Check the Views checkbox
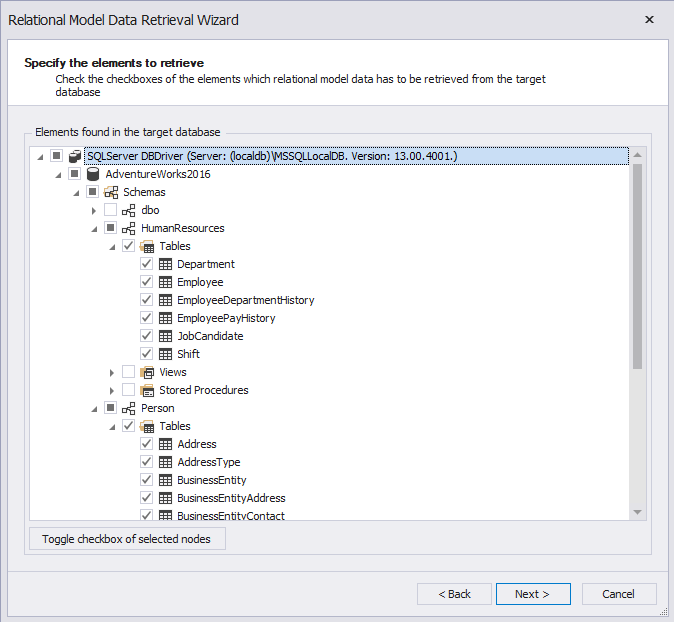The width and height of the screenshot is (674, 622). coord(129,371)
